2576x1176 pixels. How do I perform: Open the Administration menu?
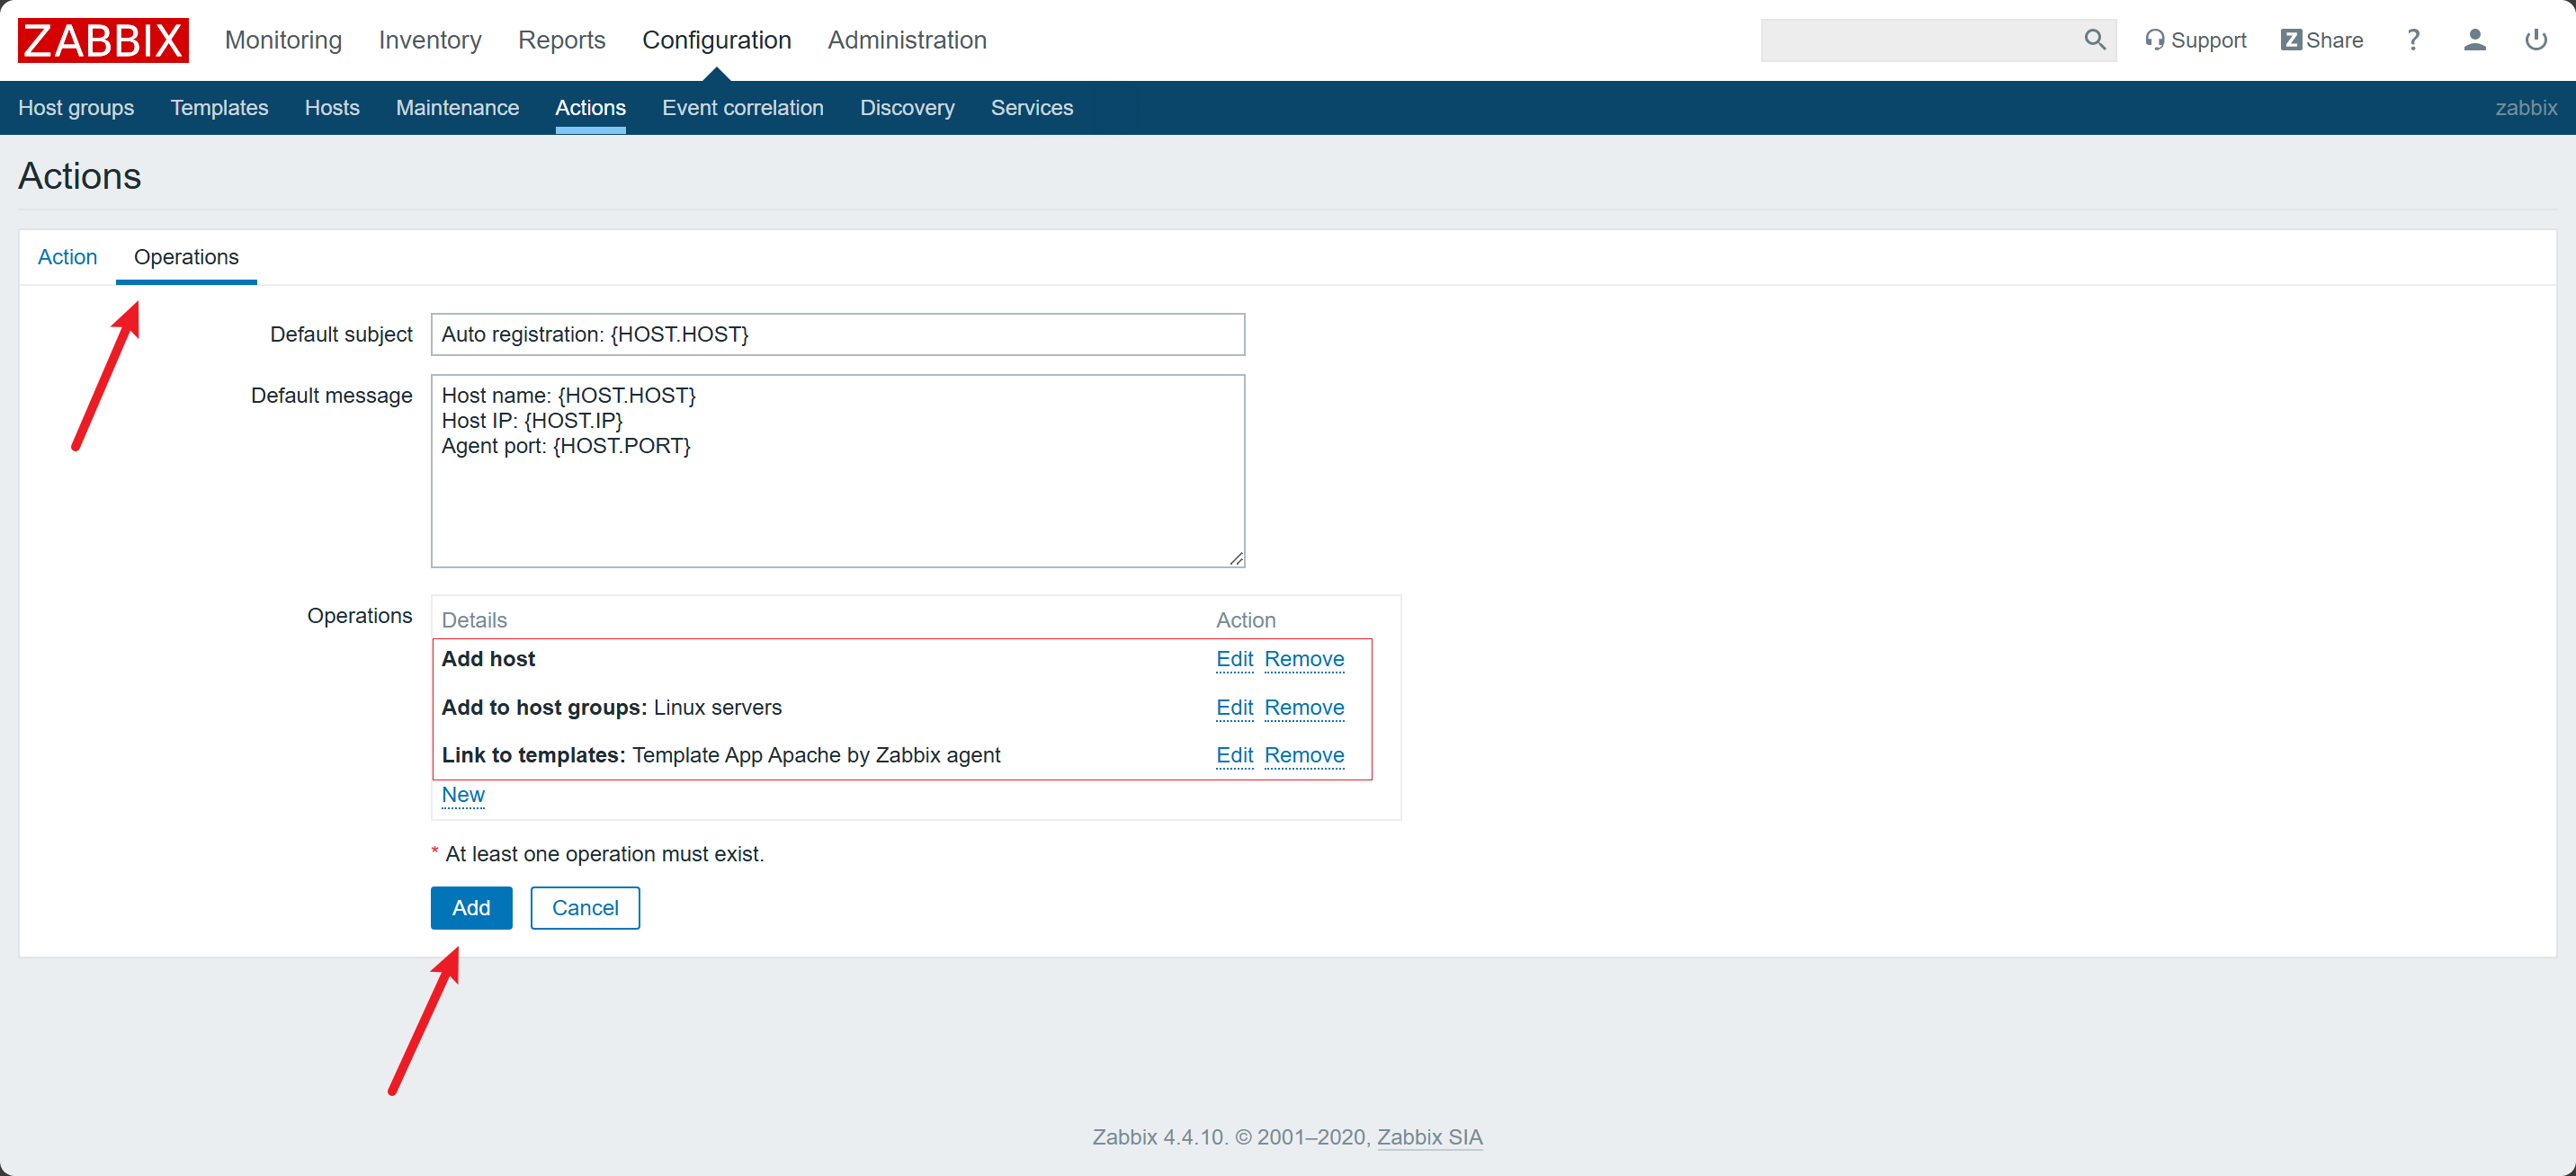click(x=906, y=40)
